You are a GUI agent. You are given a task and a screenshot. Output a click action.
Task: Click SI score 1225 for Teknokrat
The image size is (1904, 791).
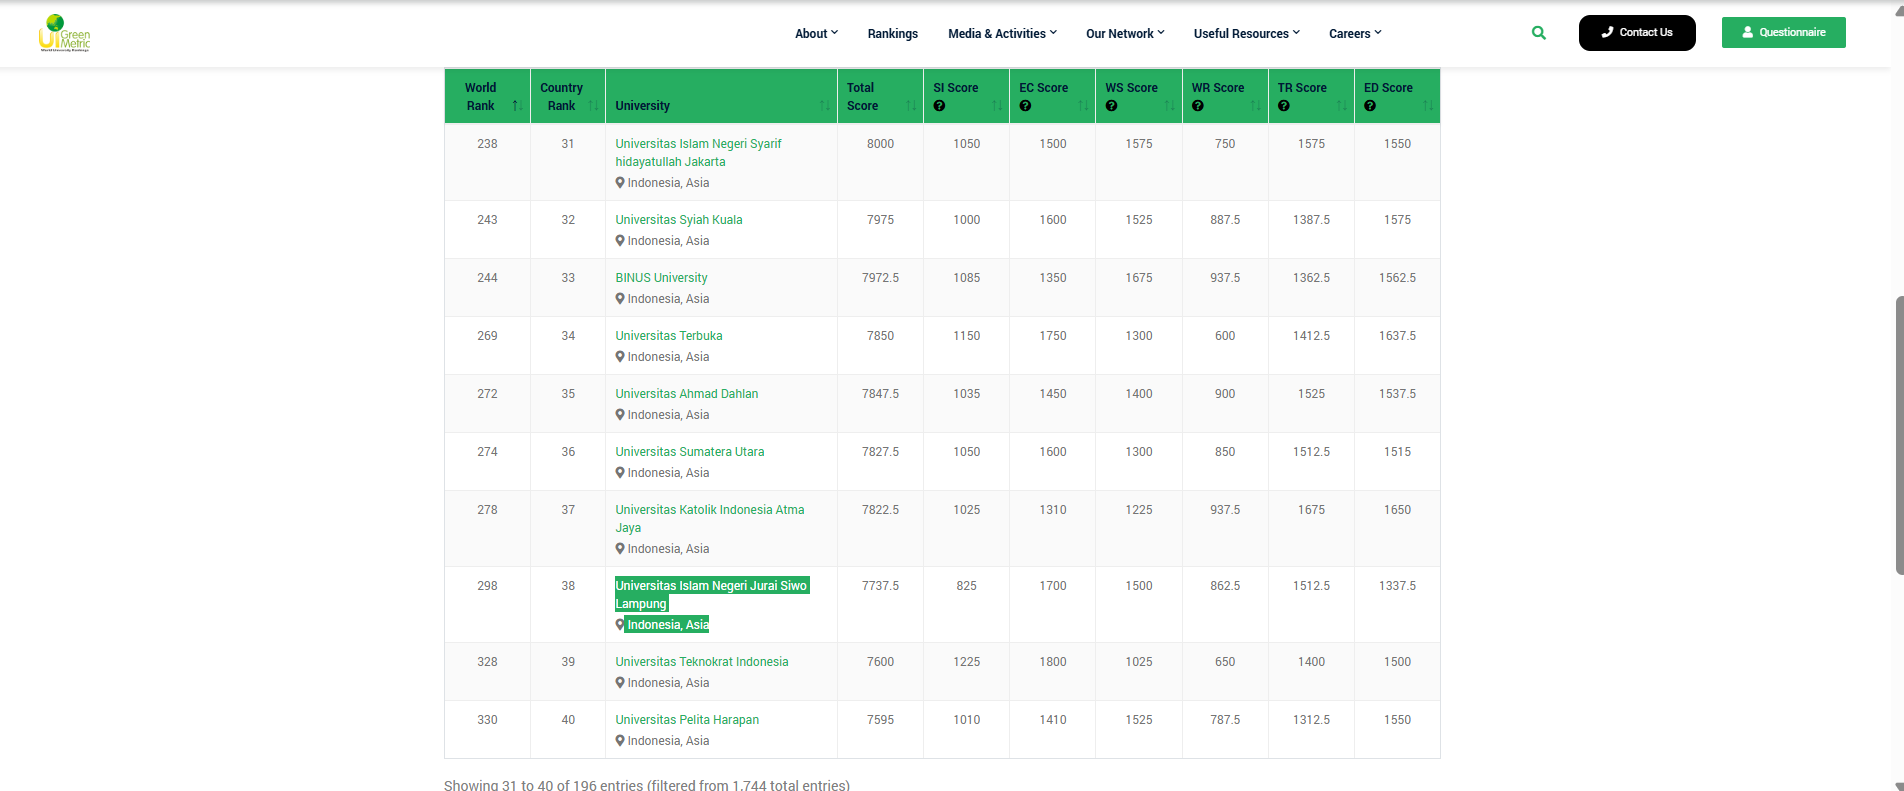coord(967,662)
